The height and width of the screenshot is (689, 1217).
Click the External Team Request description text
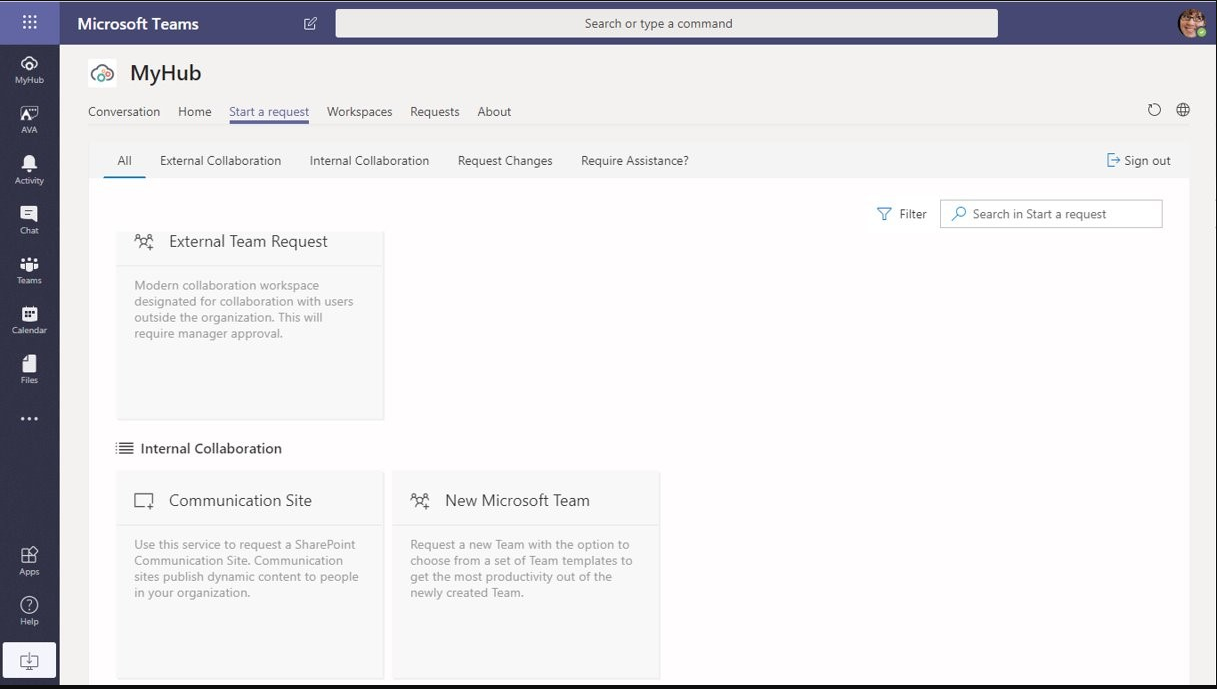(x=244, y=309)
